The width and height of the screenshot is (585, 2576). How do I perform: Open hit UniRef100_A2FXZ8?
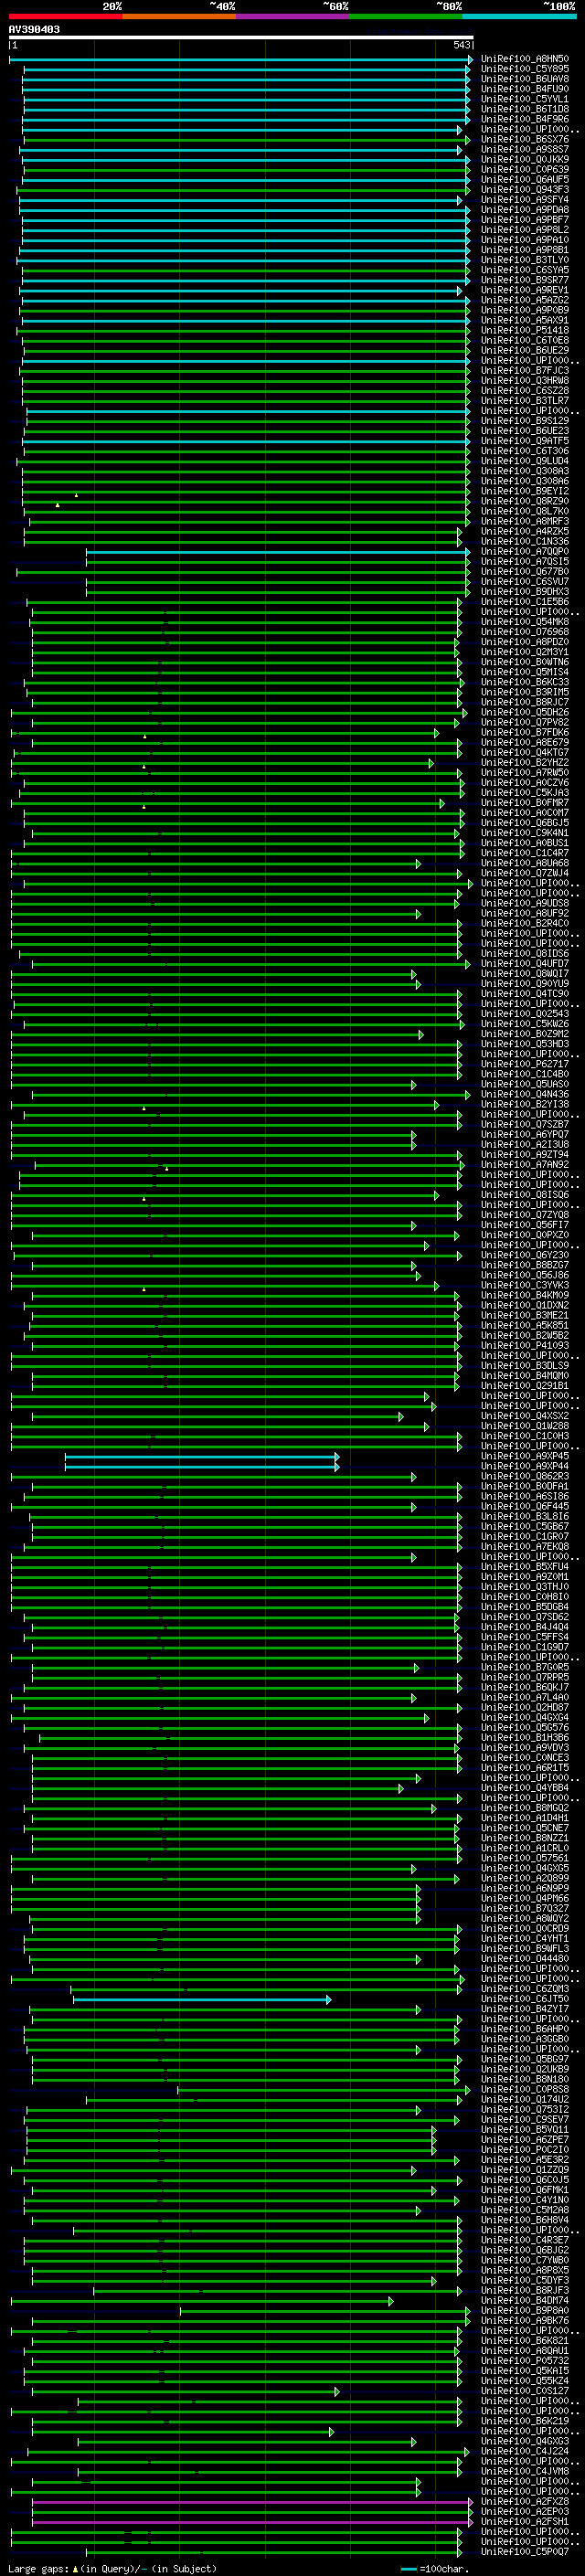[x=525, y=2502]
